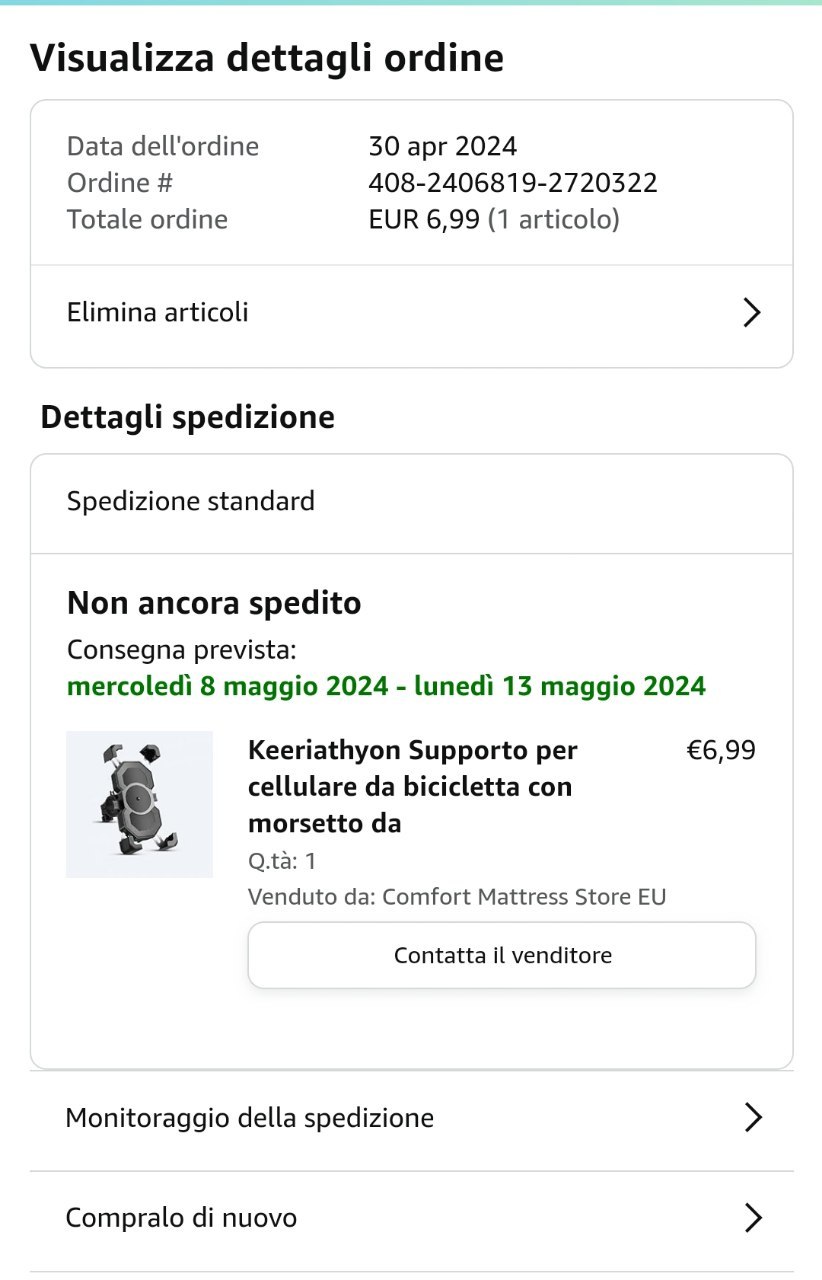Click the Non ancora spedito status
822x1280 pixels.
(x=214, y=604)
